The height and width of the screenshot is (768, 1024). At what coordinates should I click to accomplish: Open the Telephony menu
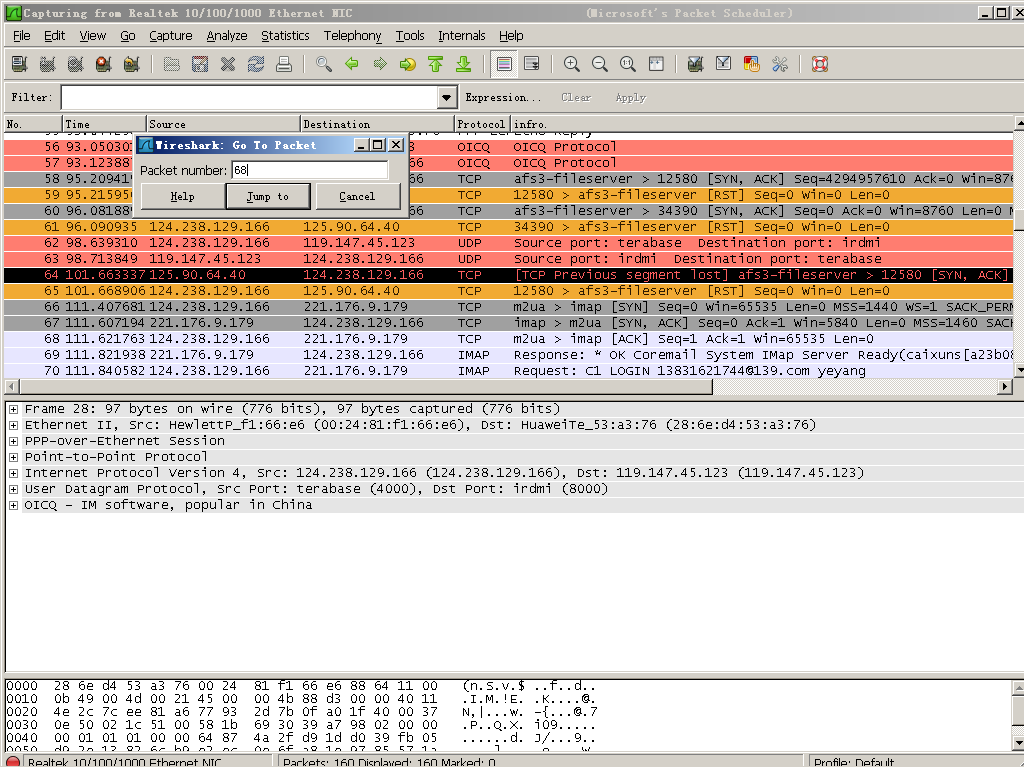pos(352,36)
